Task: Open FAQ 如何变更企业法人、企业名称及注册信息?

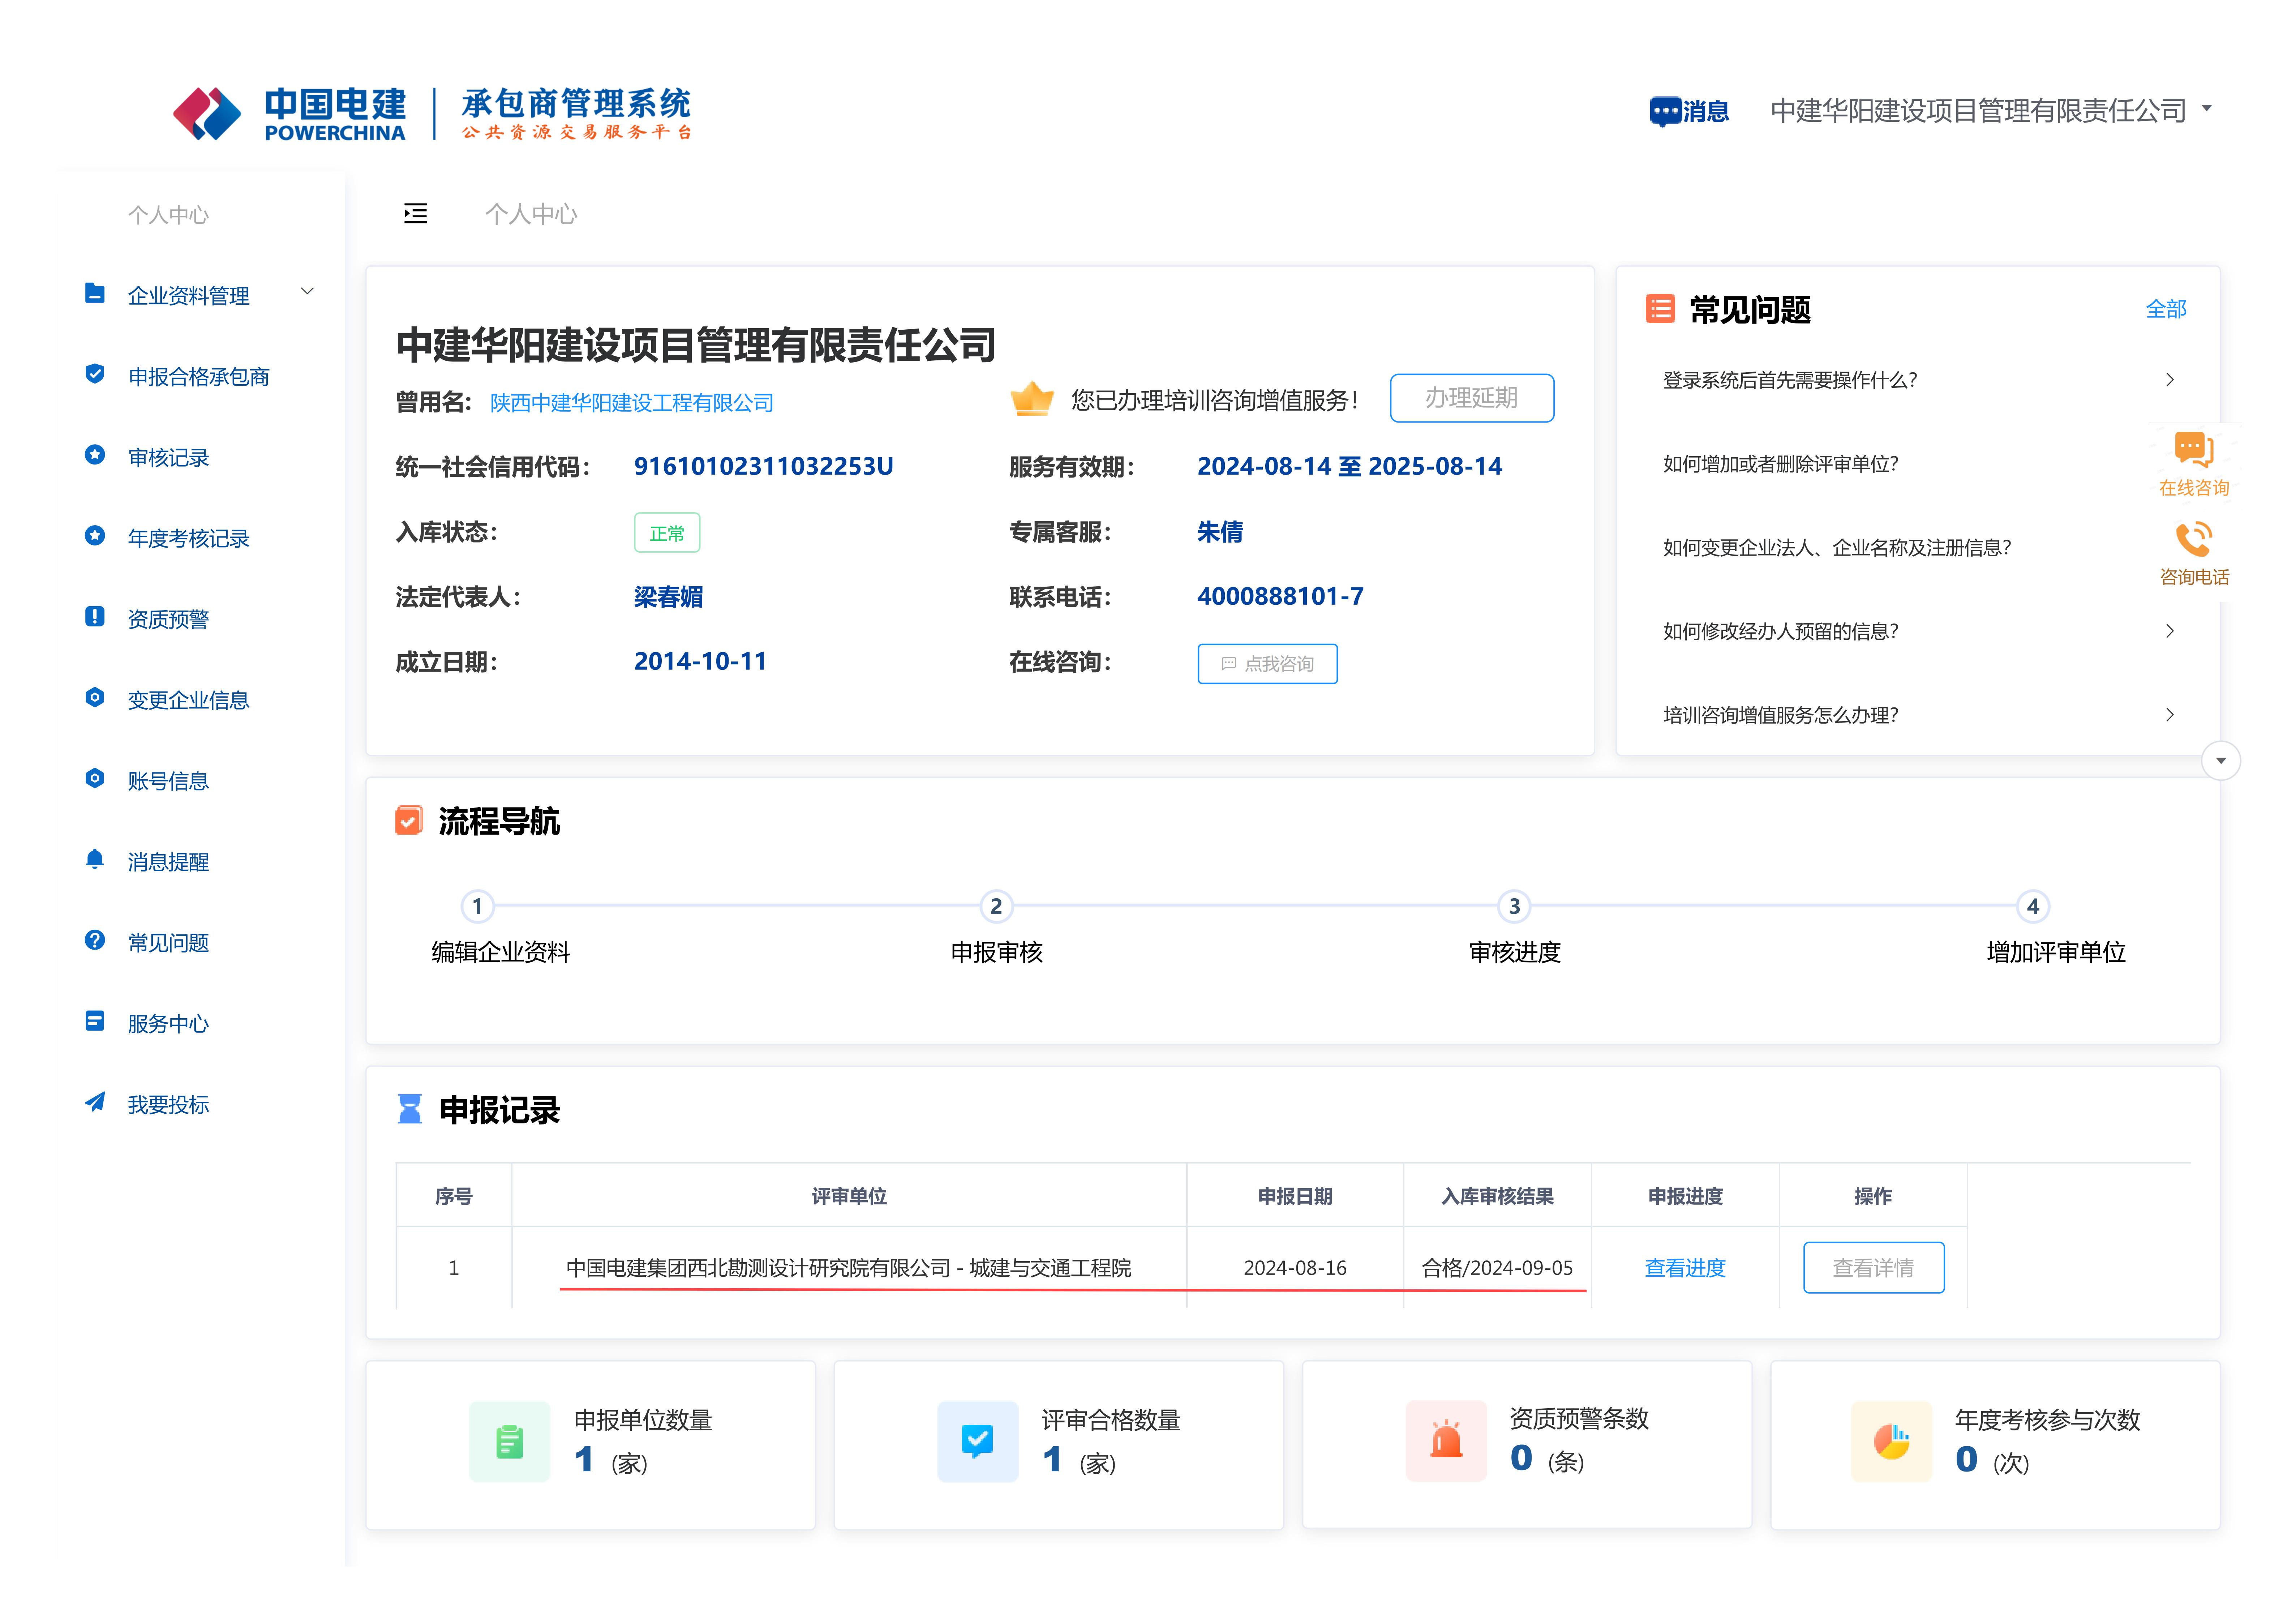Action: tap(1837, 548)
